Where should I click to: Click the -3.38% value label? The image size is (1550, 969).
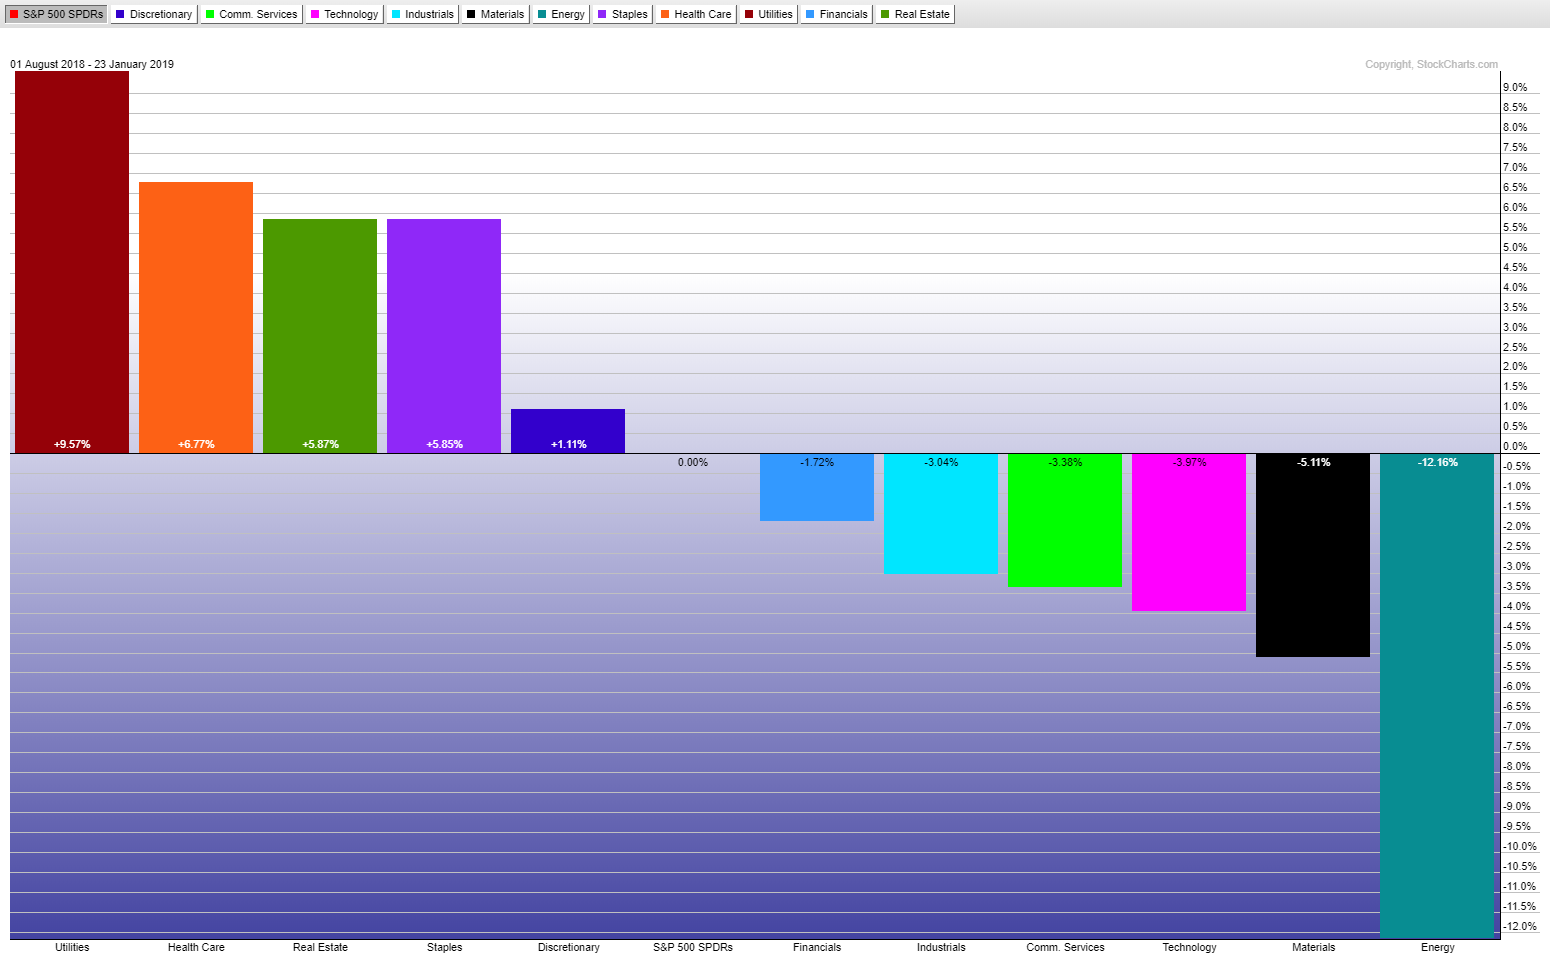point(1065,462)
